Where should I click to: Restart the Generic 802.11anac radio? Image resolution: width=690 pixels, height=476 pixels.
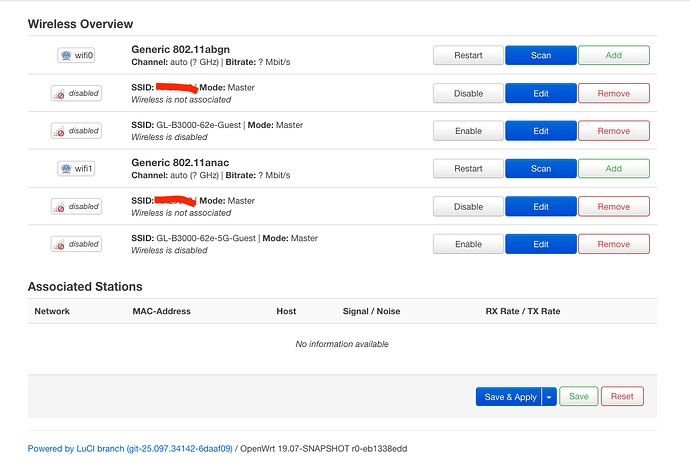tap(468, 169)
